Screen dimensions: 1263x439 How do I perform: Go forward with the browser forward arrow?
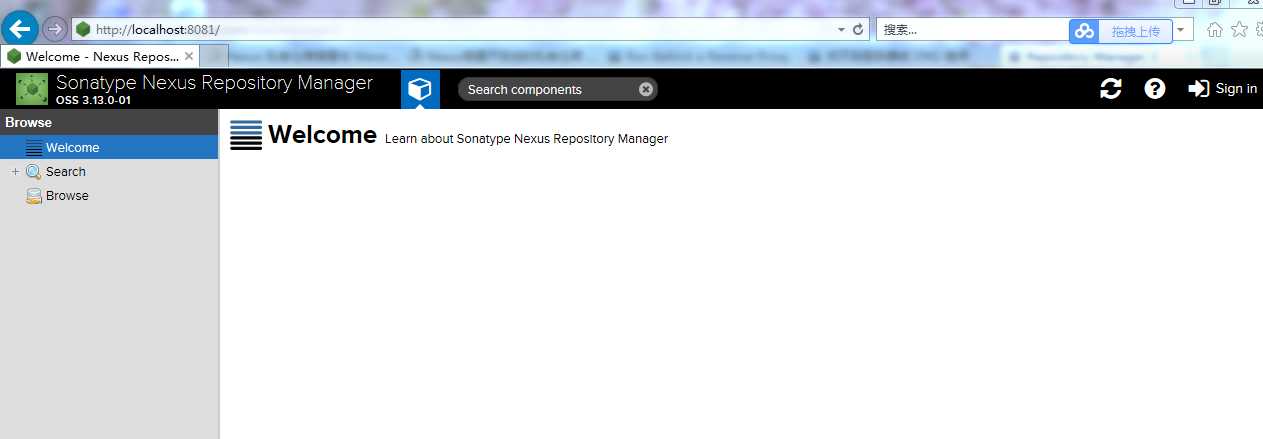(55, 29)
